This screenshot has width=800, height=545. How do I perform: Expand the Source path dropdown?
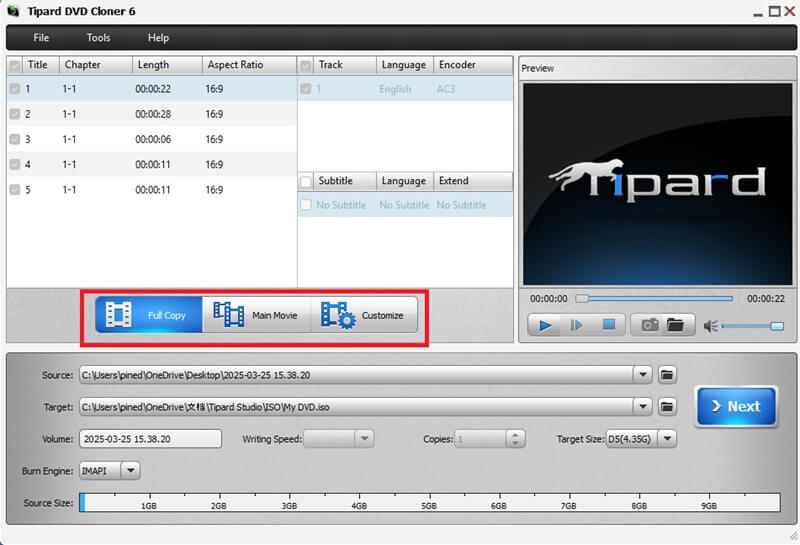643,375
